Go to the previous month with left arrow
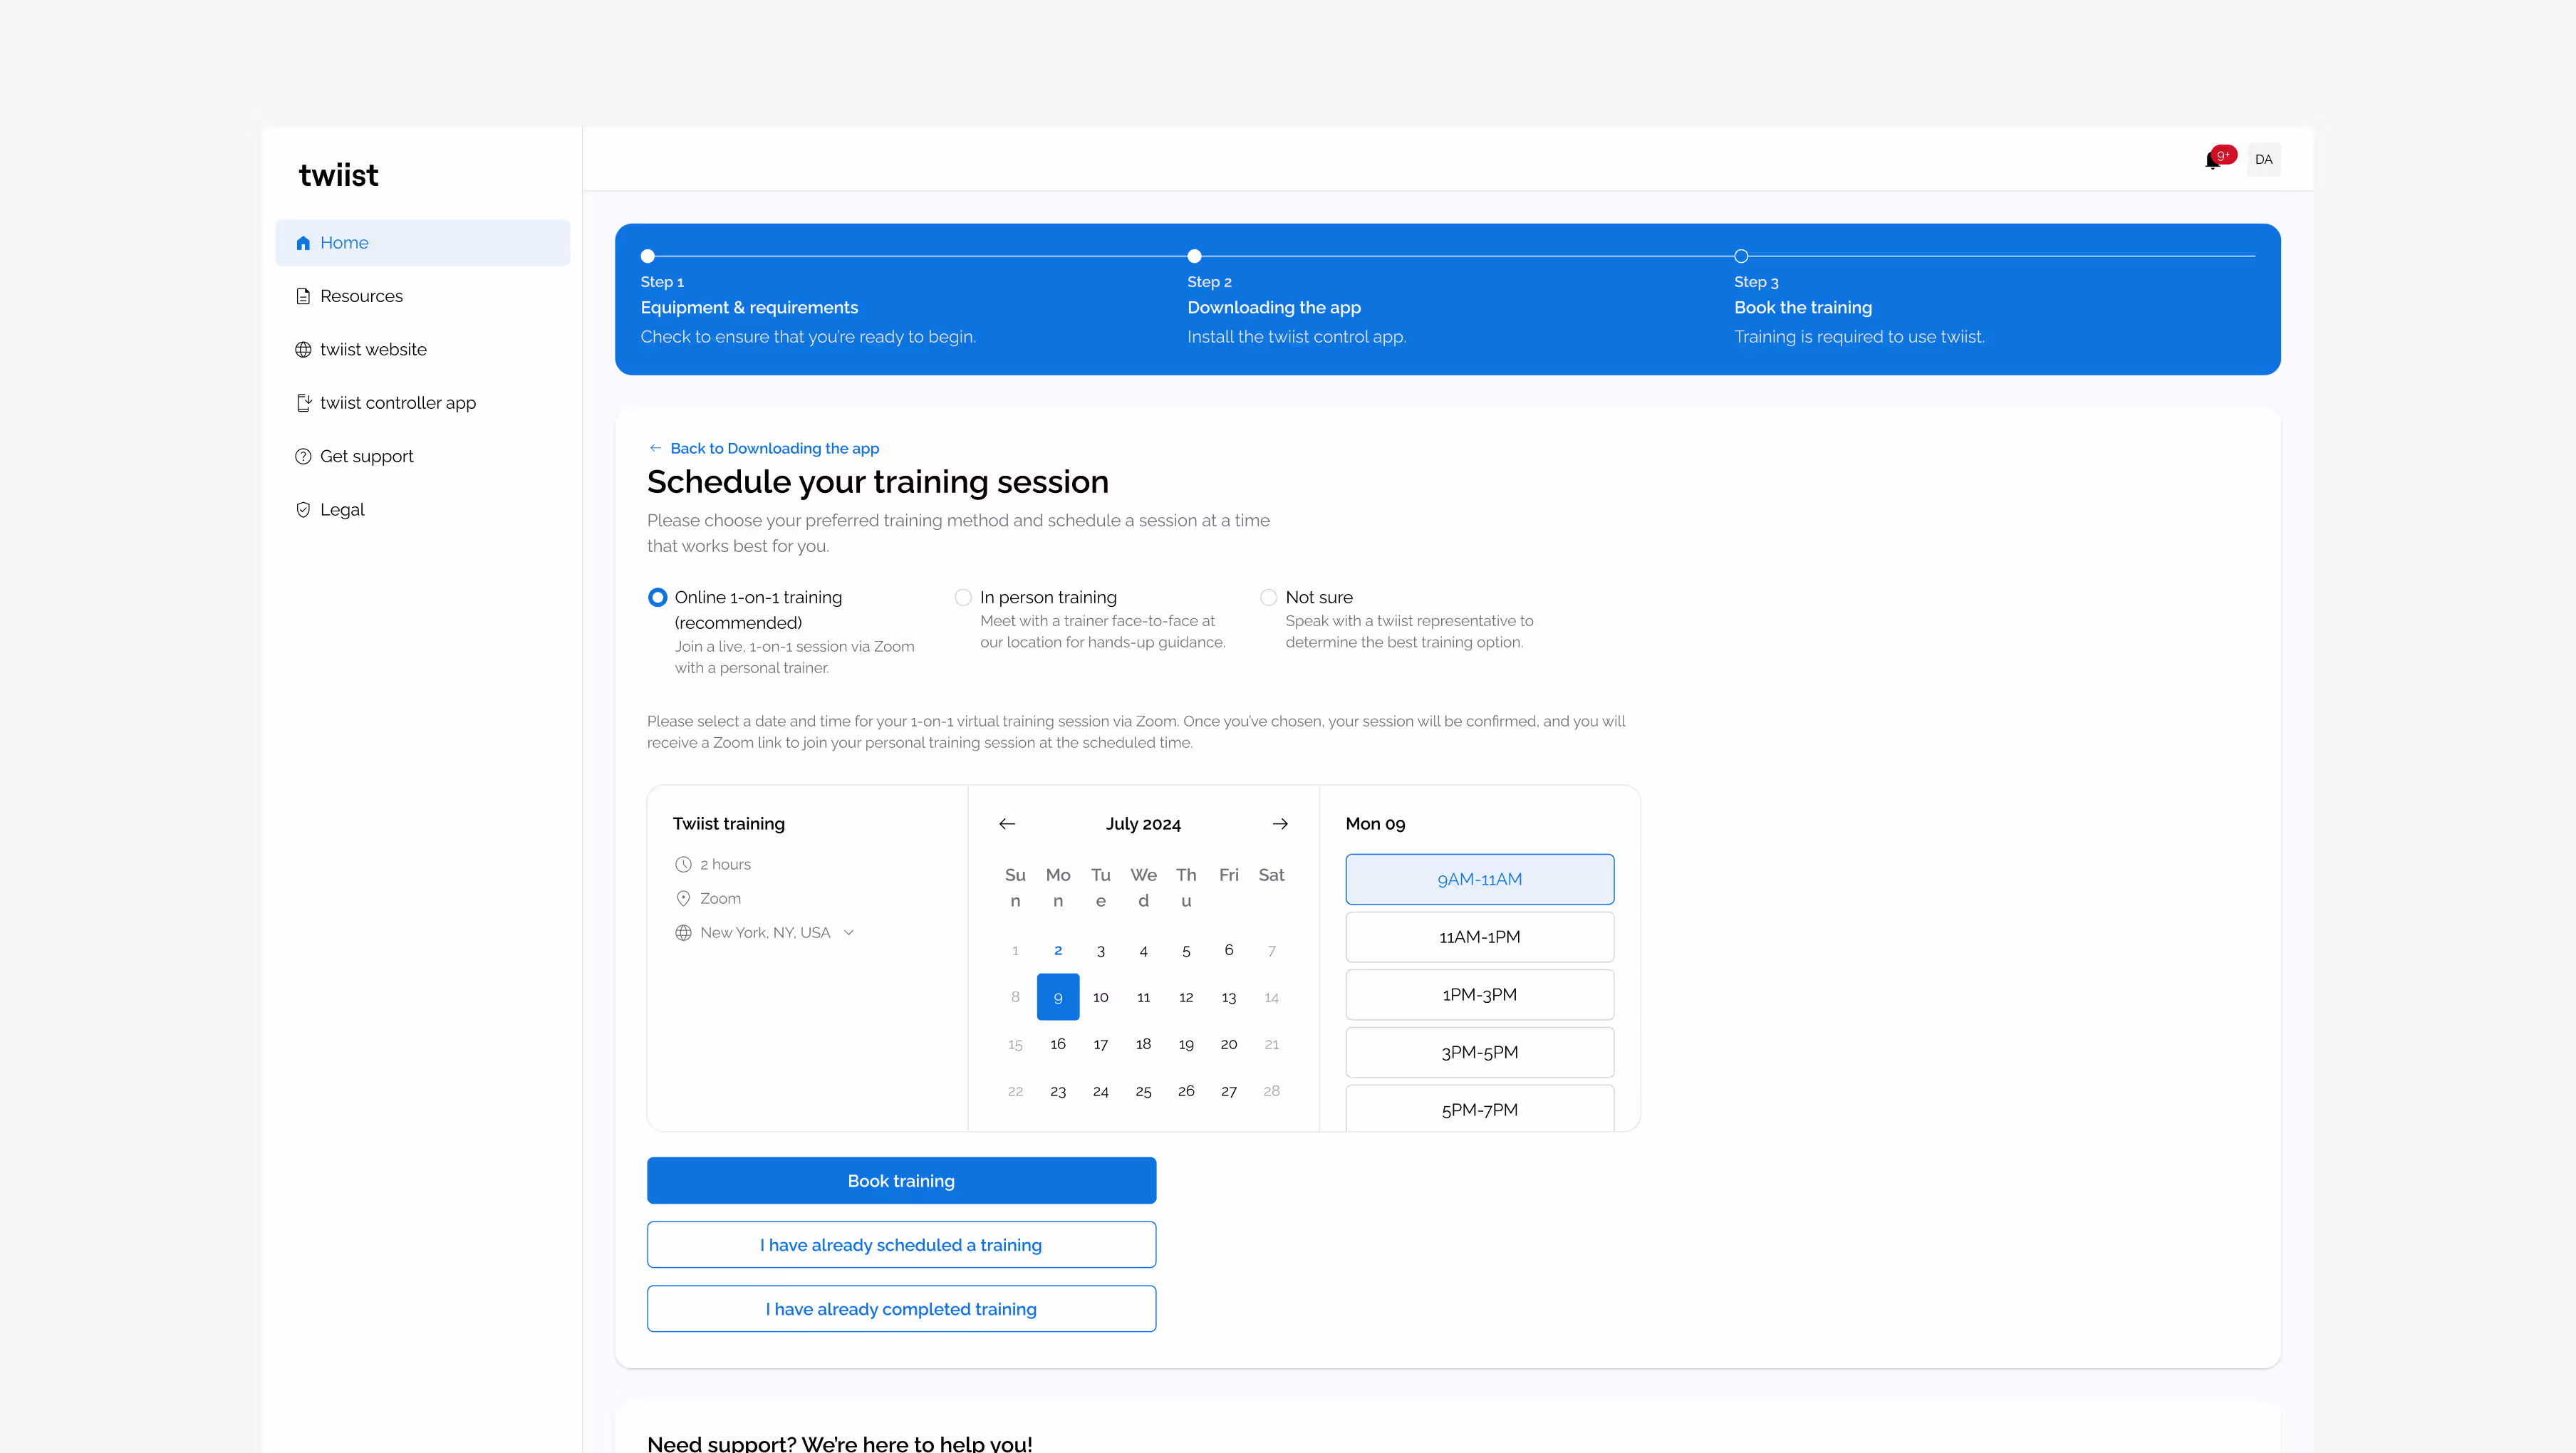 click(1007, 823)
